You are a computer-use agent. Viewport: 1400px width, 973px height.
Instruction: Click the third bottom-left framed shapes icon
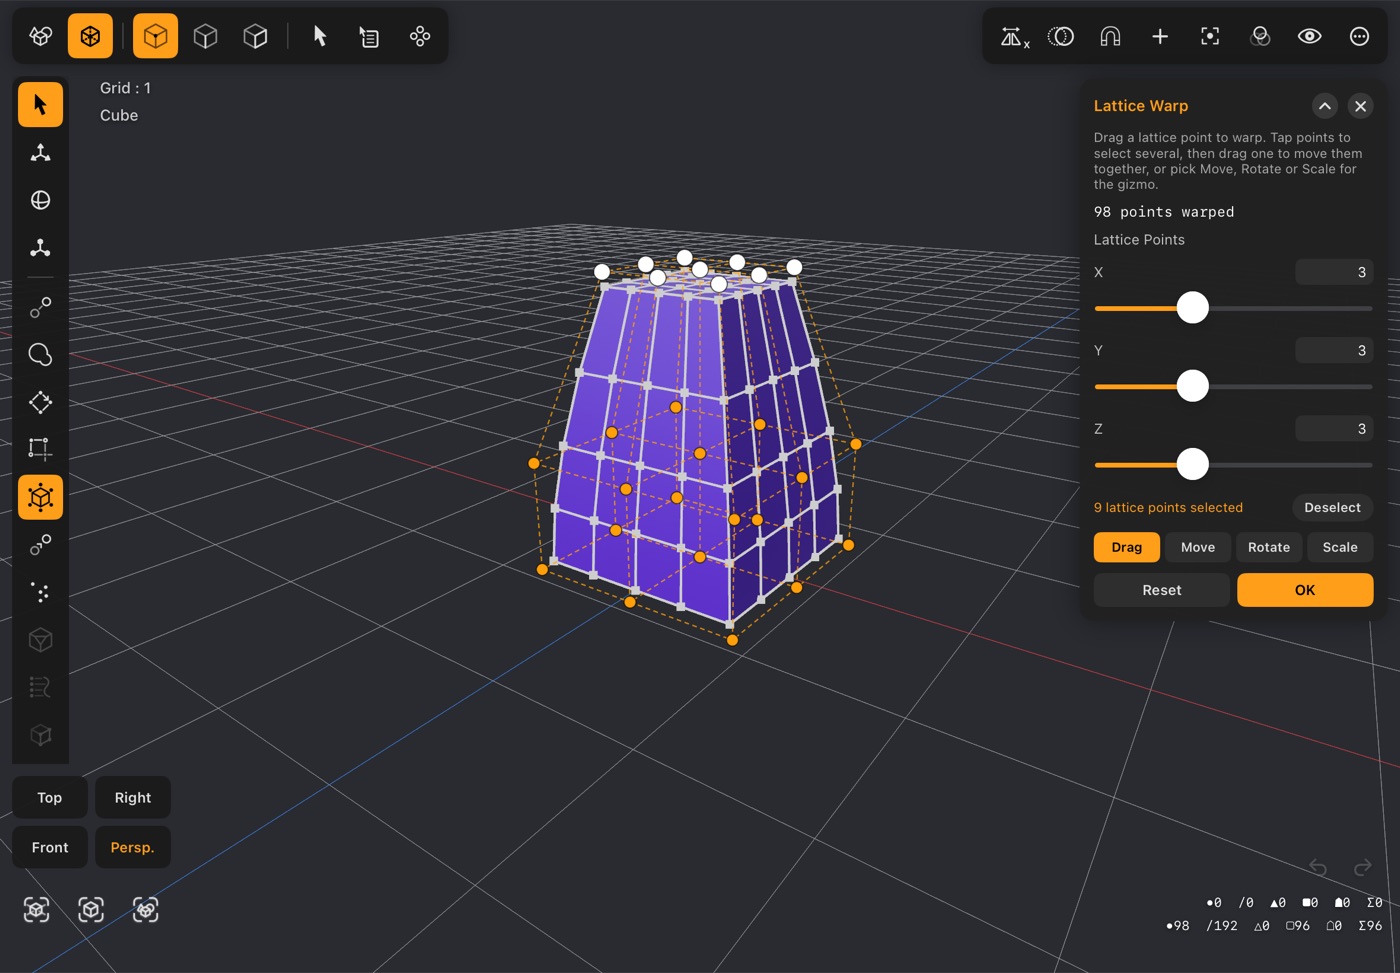click(145, 909)
